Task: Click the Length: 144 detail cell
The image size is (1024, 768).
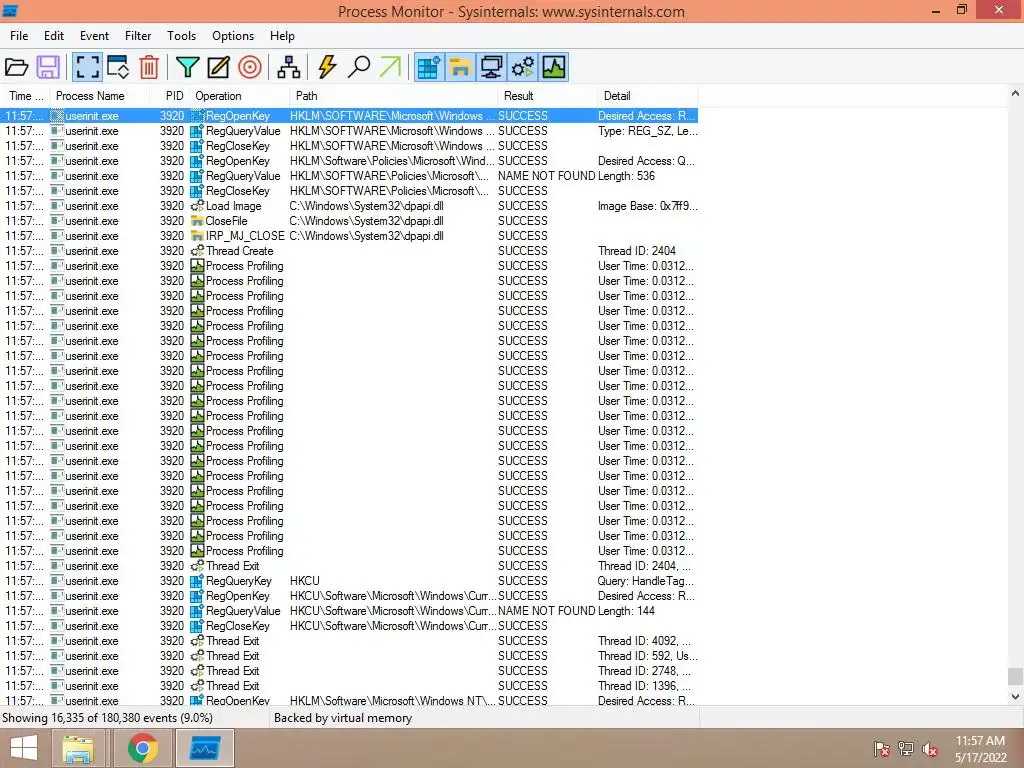Action: point(626,611)
